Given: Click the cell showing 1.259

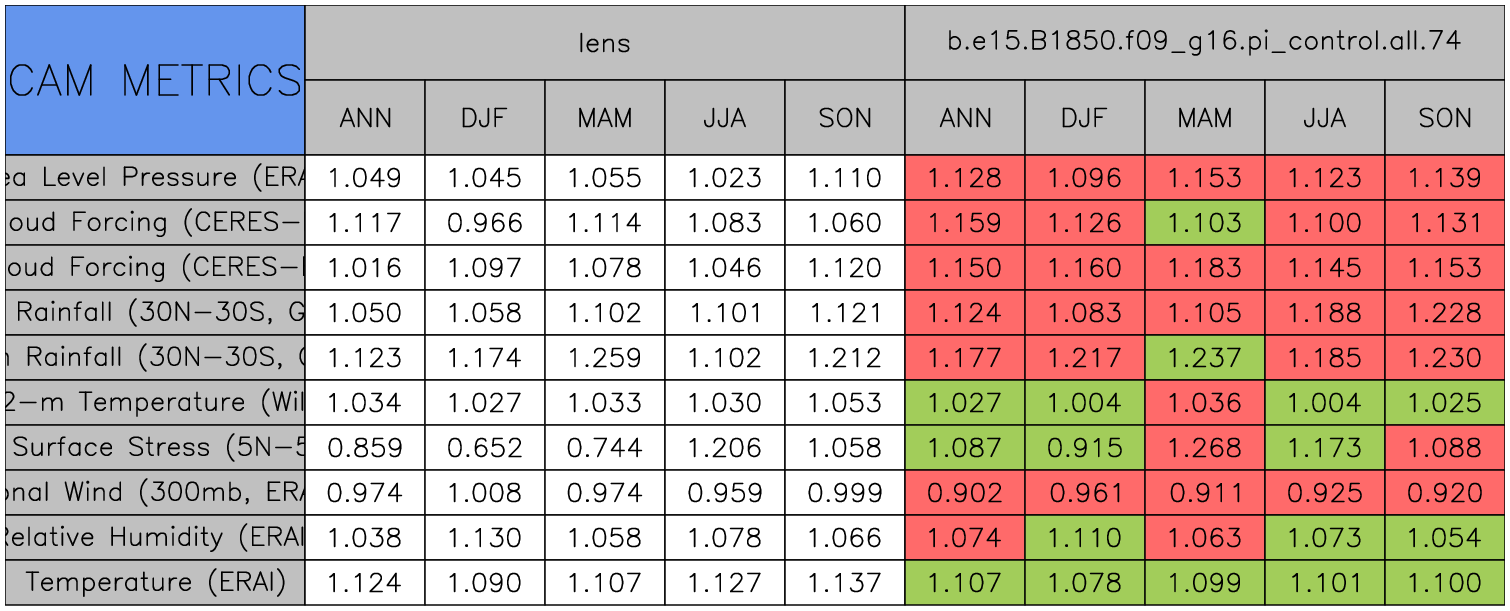Looking at the screenshot, I should 604,358.
